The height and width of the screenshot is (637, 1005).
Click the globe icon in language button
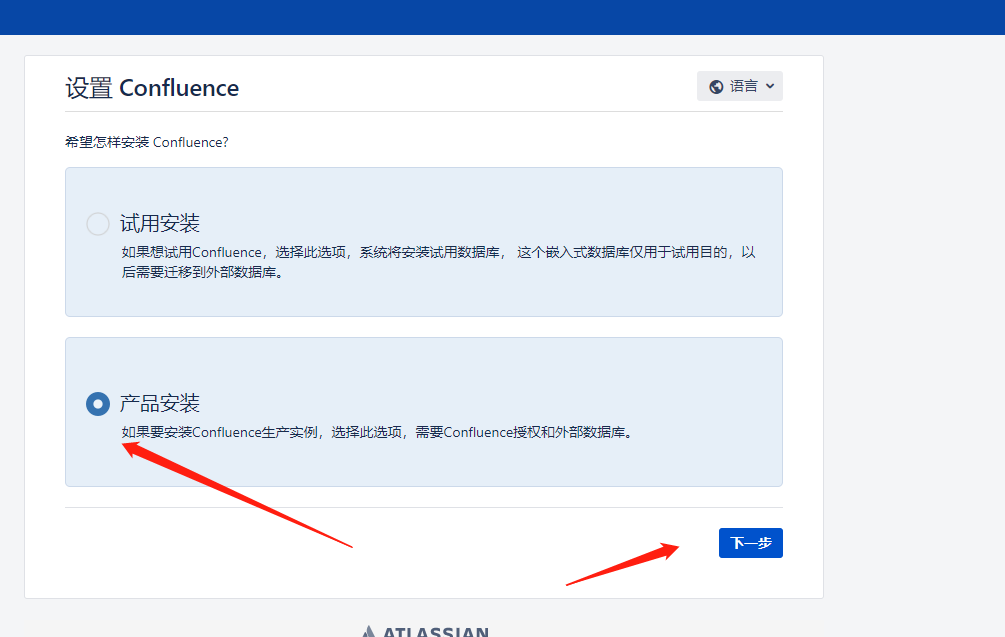tap(717, 87)
